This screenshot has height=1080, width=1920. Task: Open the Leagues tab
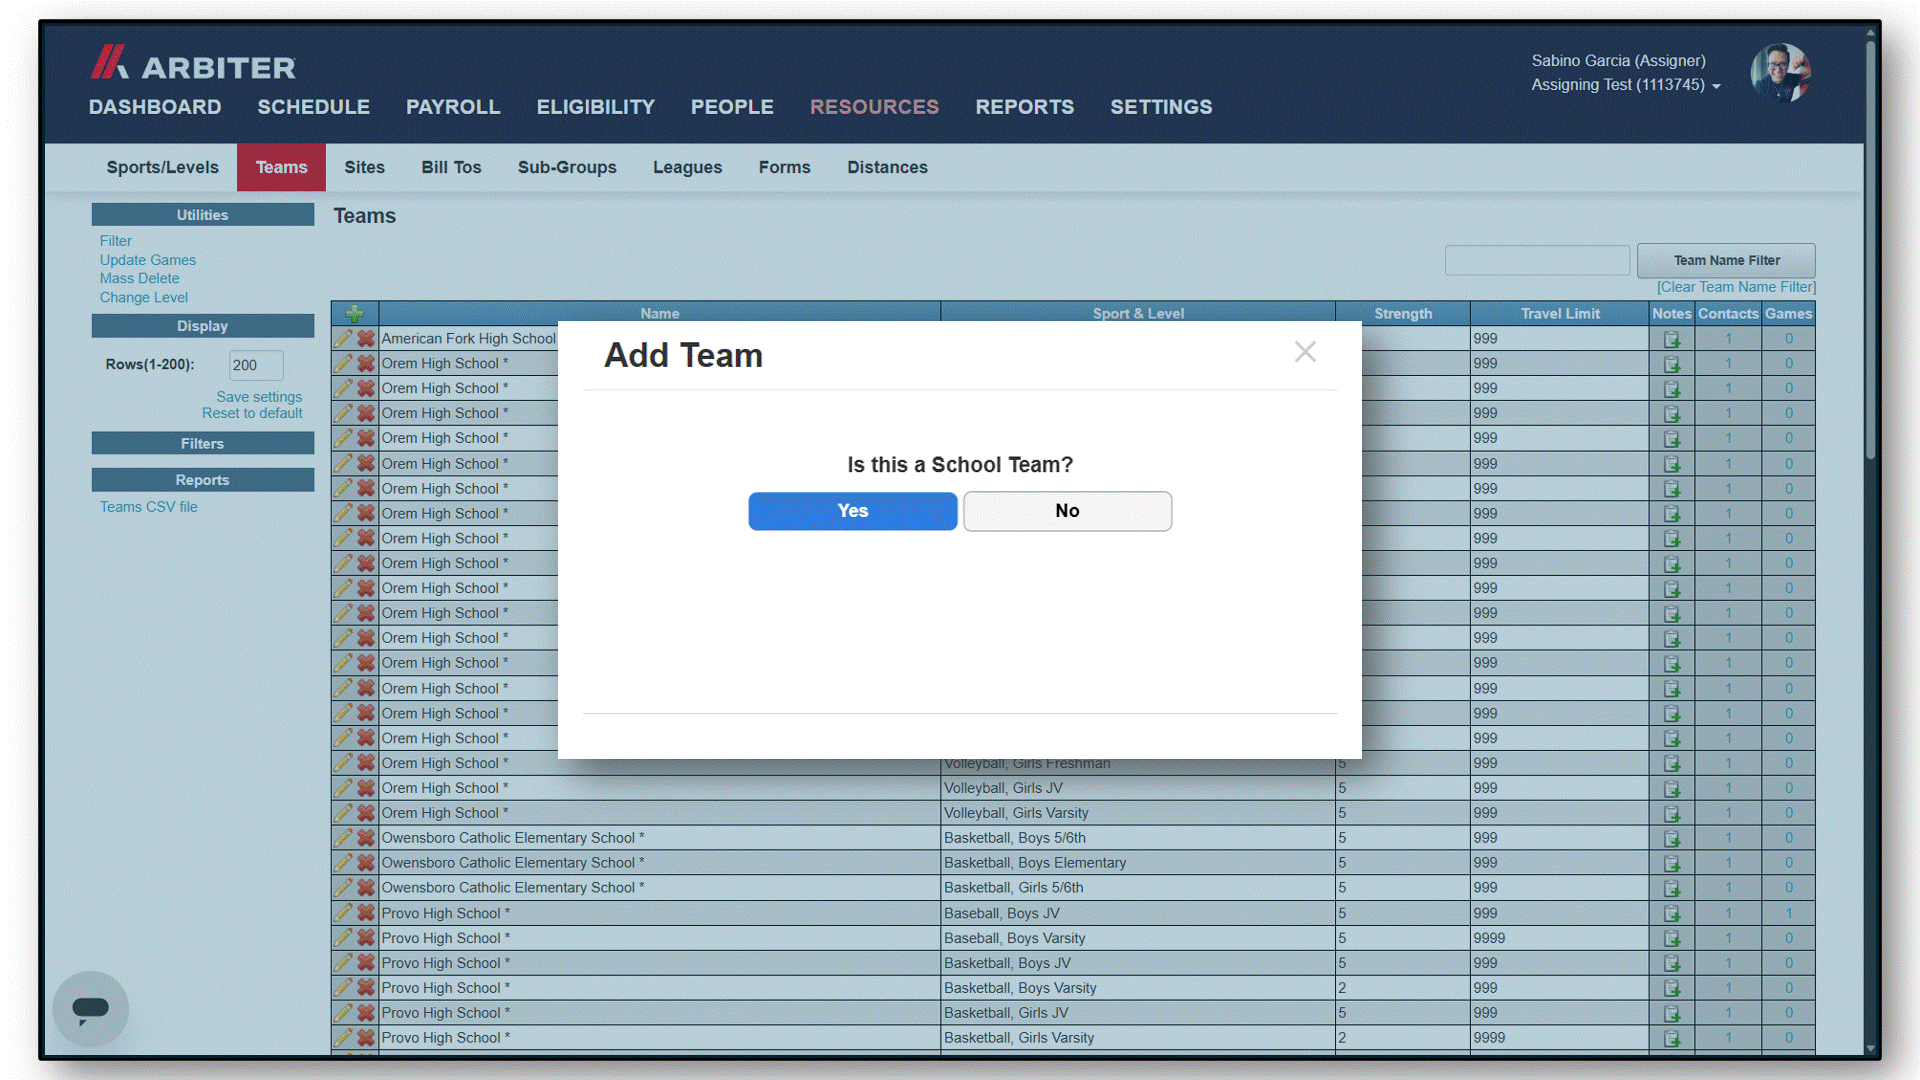687,167
